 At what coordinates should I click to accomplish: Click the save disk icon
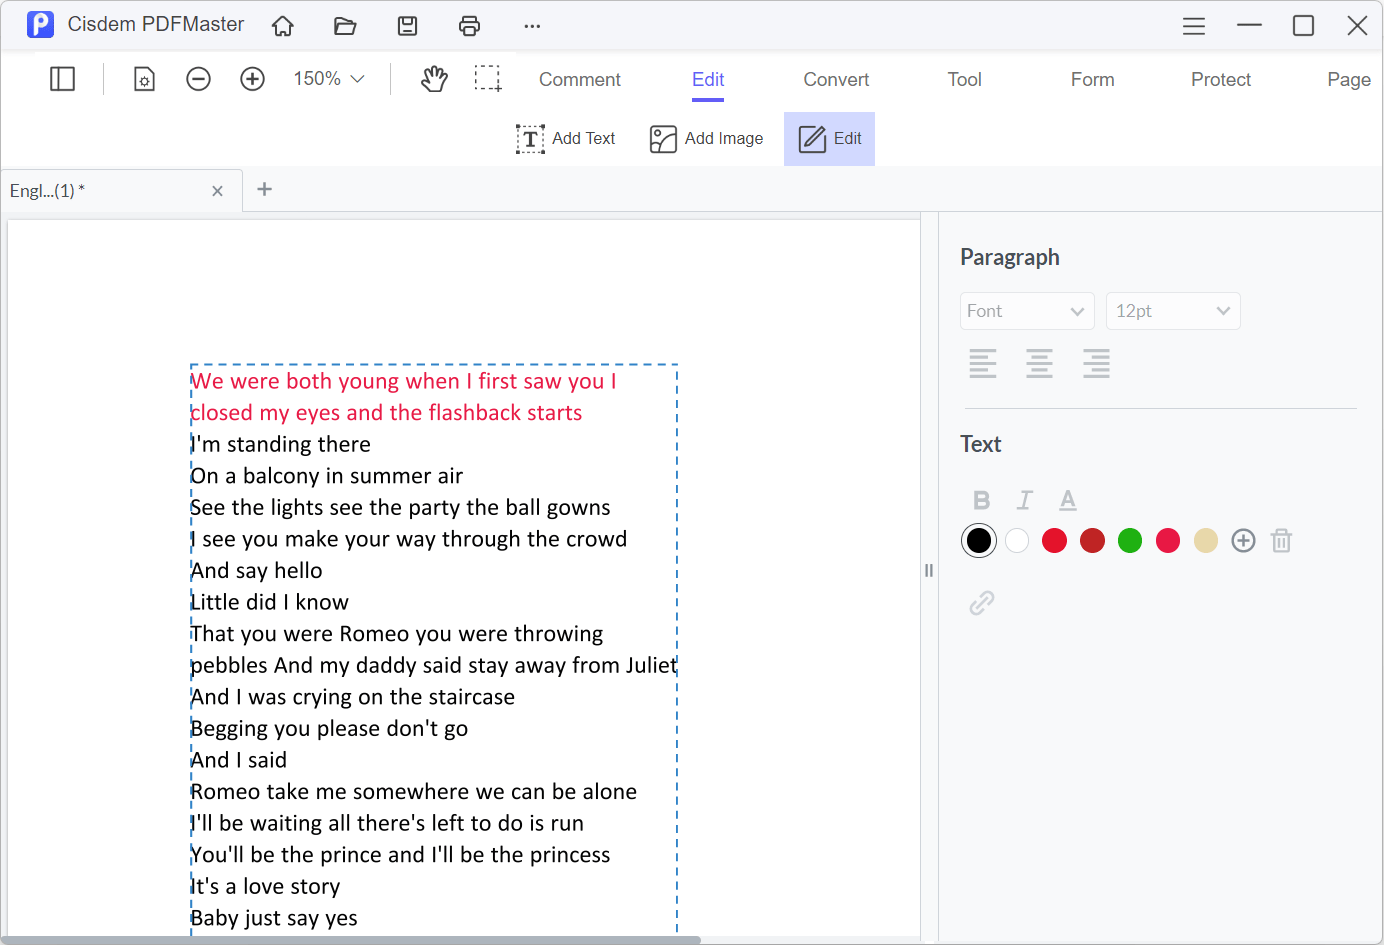407,26
